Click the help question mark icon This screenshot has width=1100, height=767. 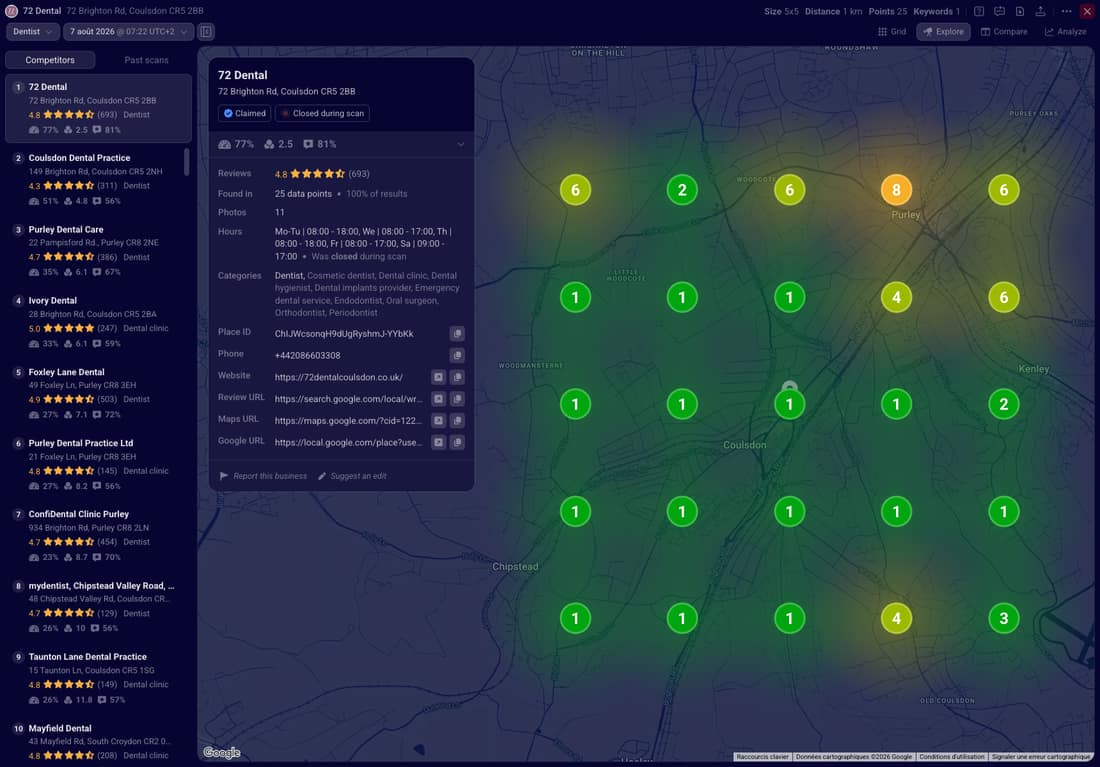pyautogui.click(x=979, y=11)
